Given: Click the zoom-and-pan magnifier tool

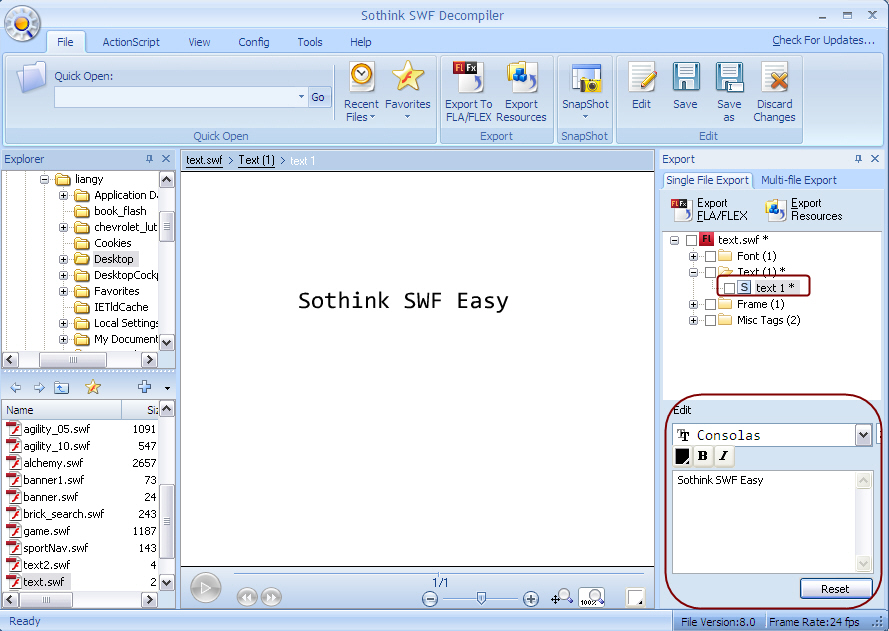Looking at the screenshot, I should click(x=562, y=597).
